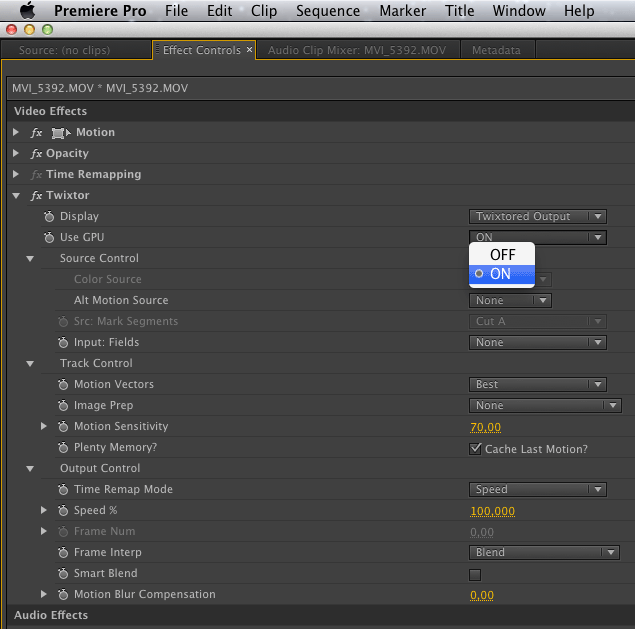
Task: Expand Time Remapping properties
Action: [x=16, y=174]
